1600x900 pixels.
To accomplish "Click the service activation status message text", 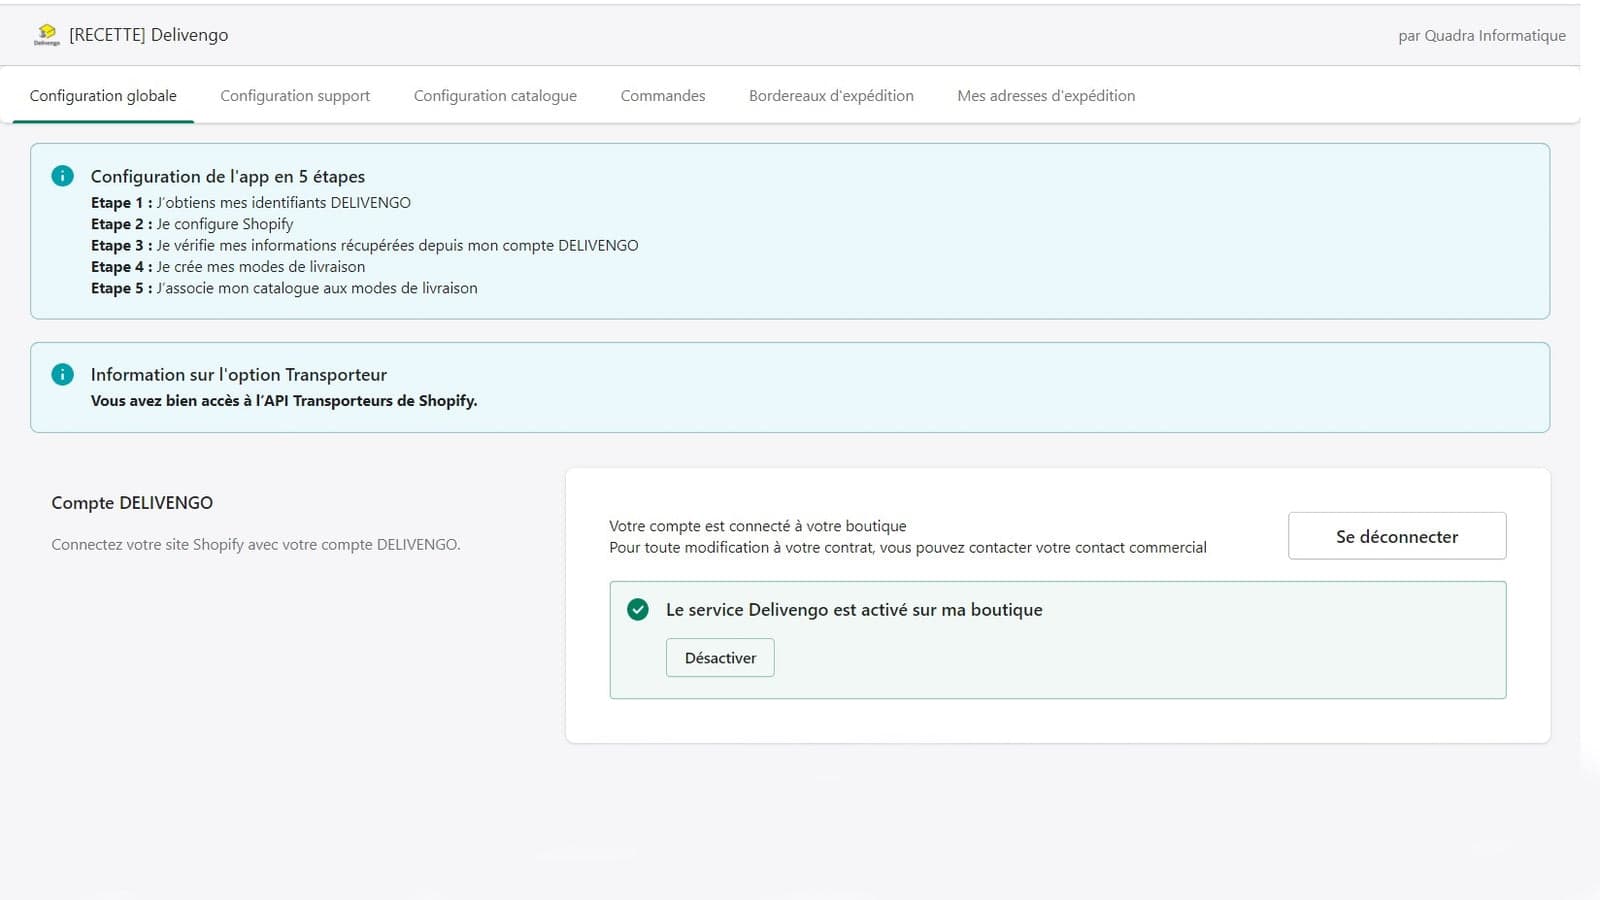I will coord(854,609).
